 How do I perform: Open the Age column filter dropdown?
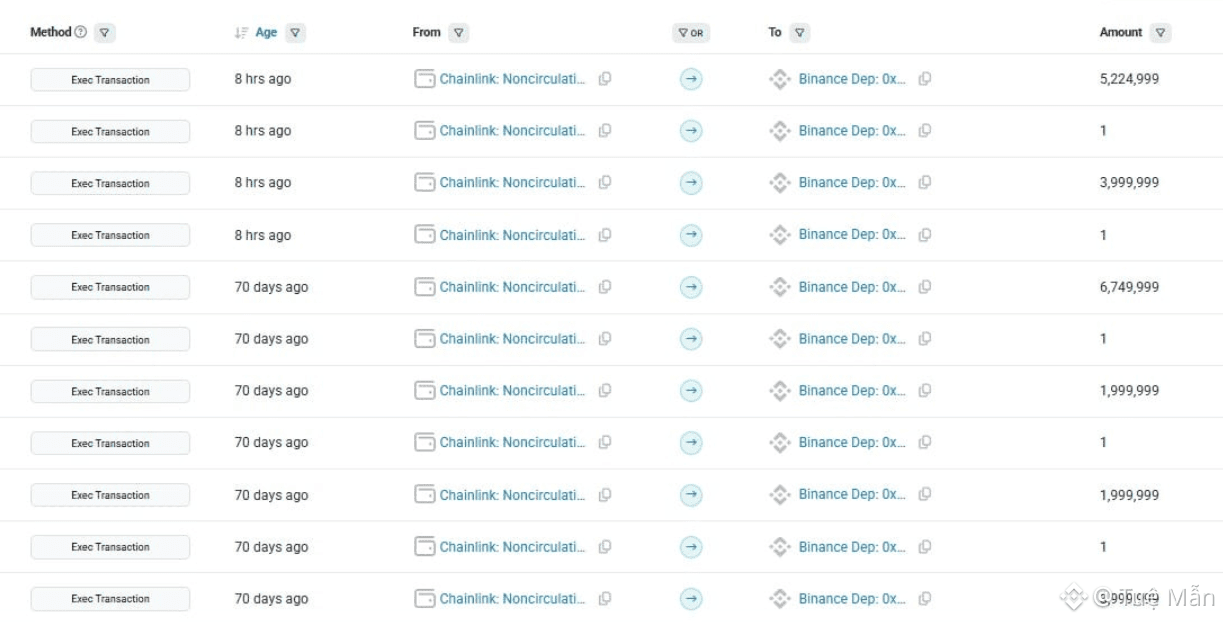[x=295, y=33]
